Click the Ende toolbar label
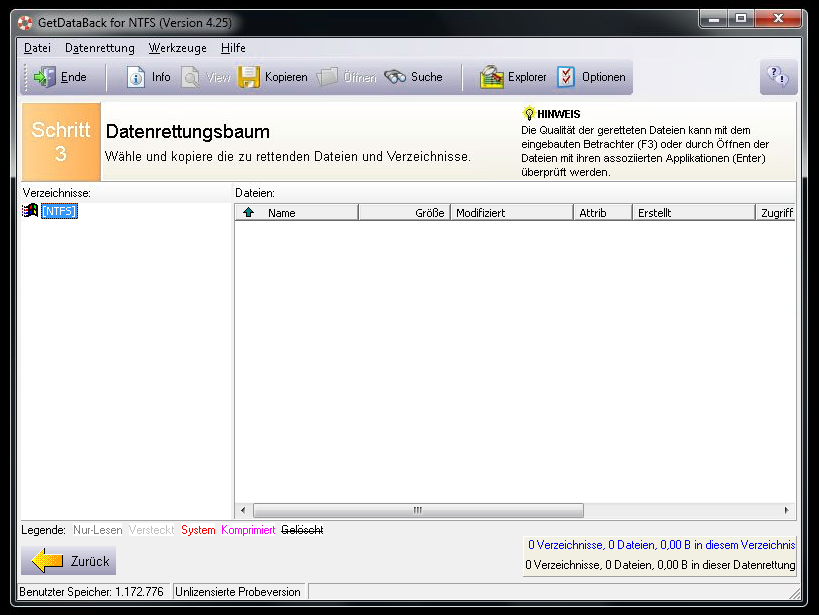 74,77
